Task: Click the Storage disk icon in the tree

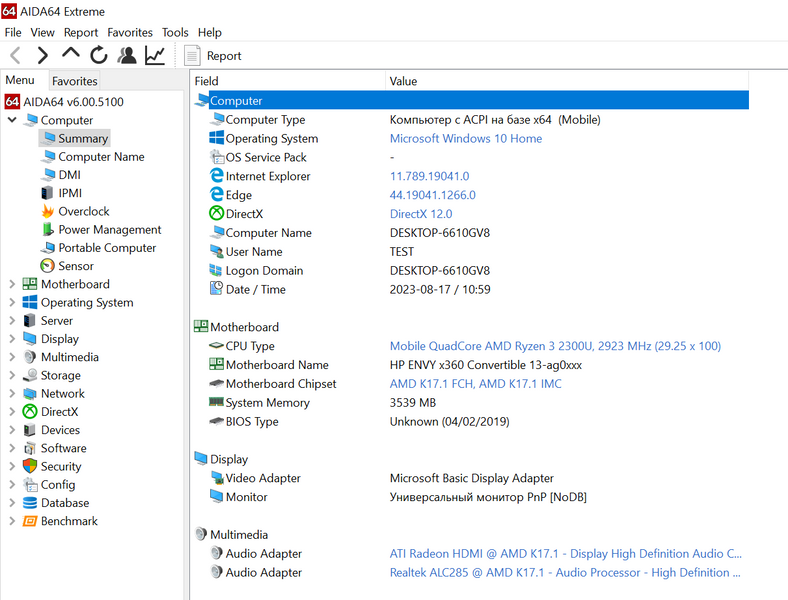Action: (30, 375)
